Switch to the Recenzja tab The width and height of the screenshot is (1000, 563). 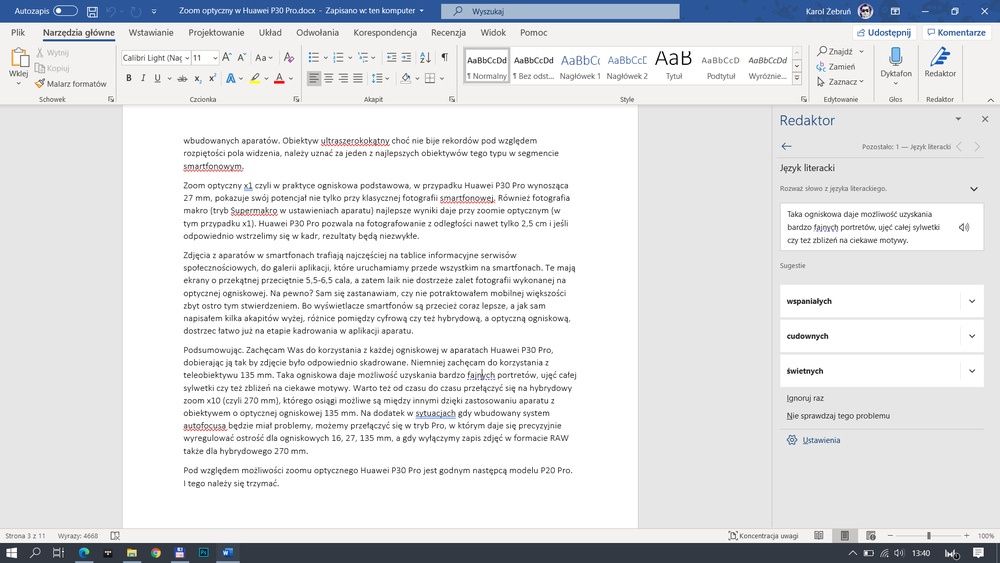[448, 33]
